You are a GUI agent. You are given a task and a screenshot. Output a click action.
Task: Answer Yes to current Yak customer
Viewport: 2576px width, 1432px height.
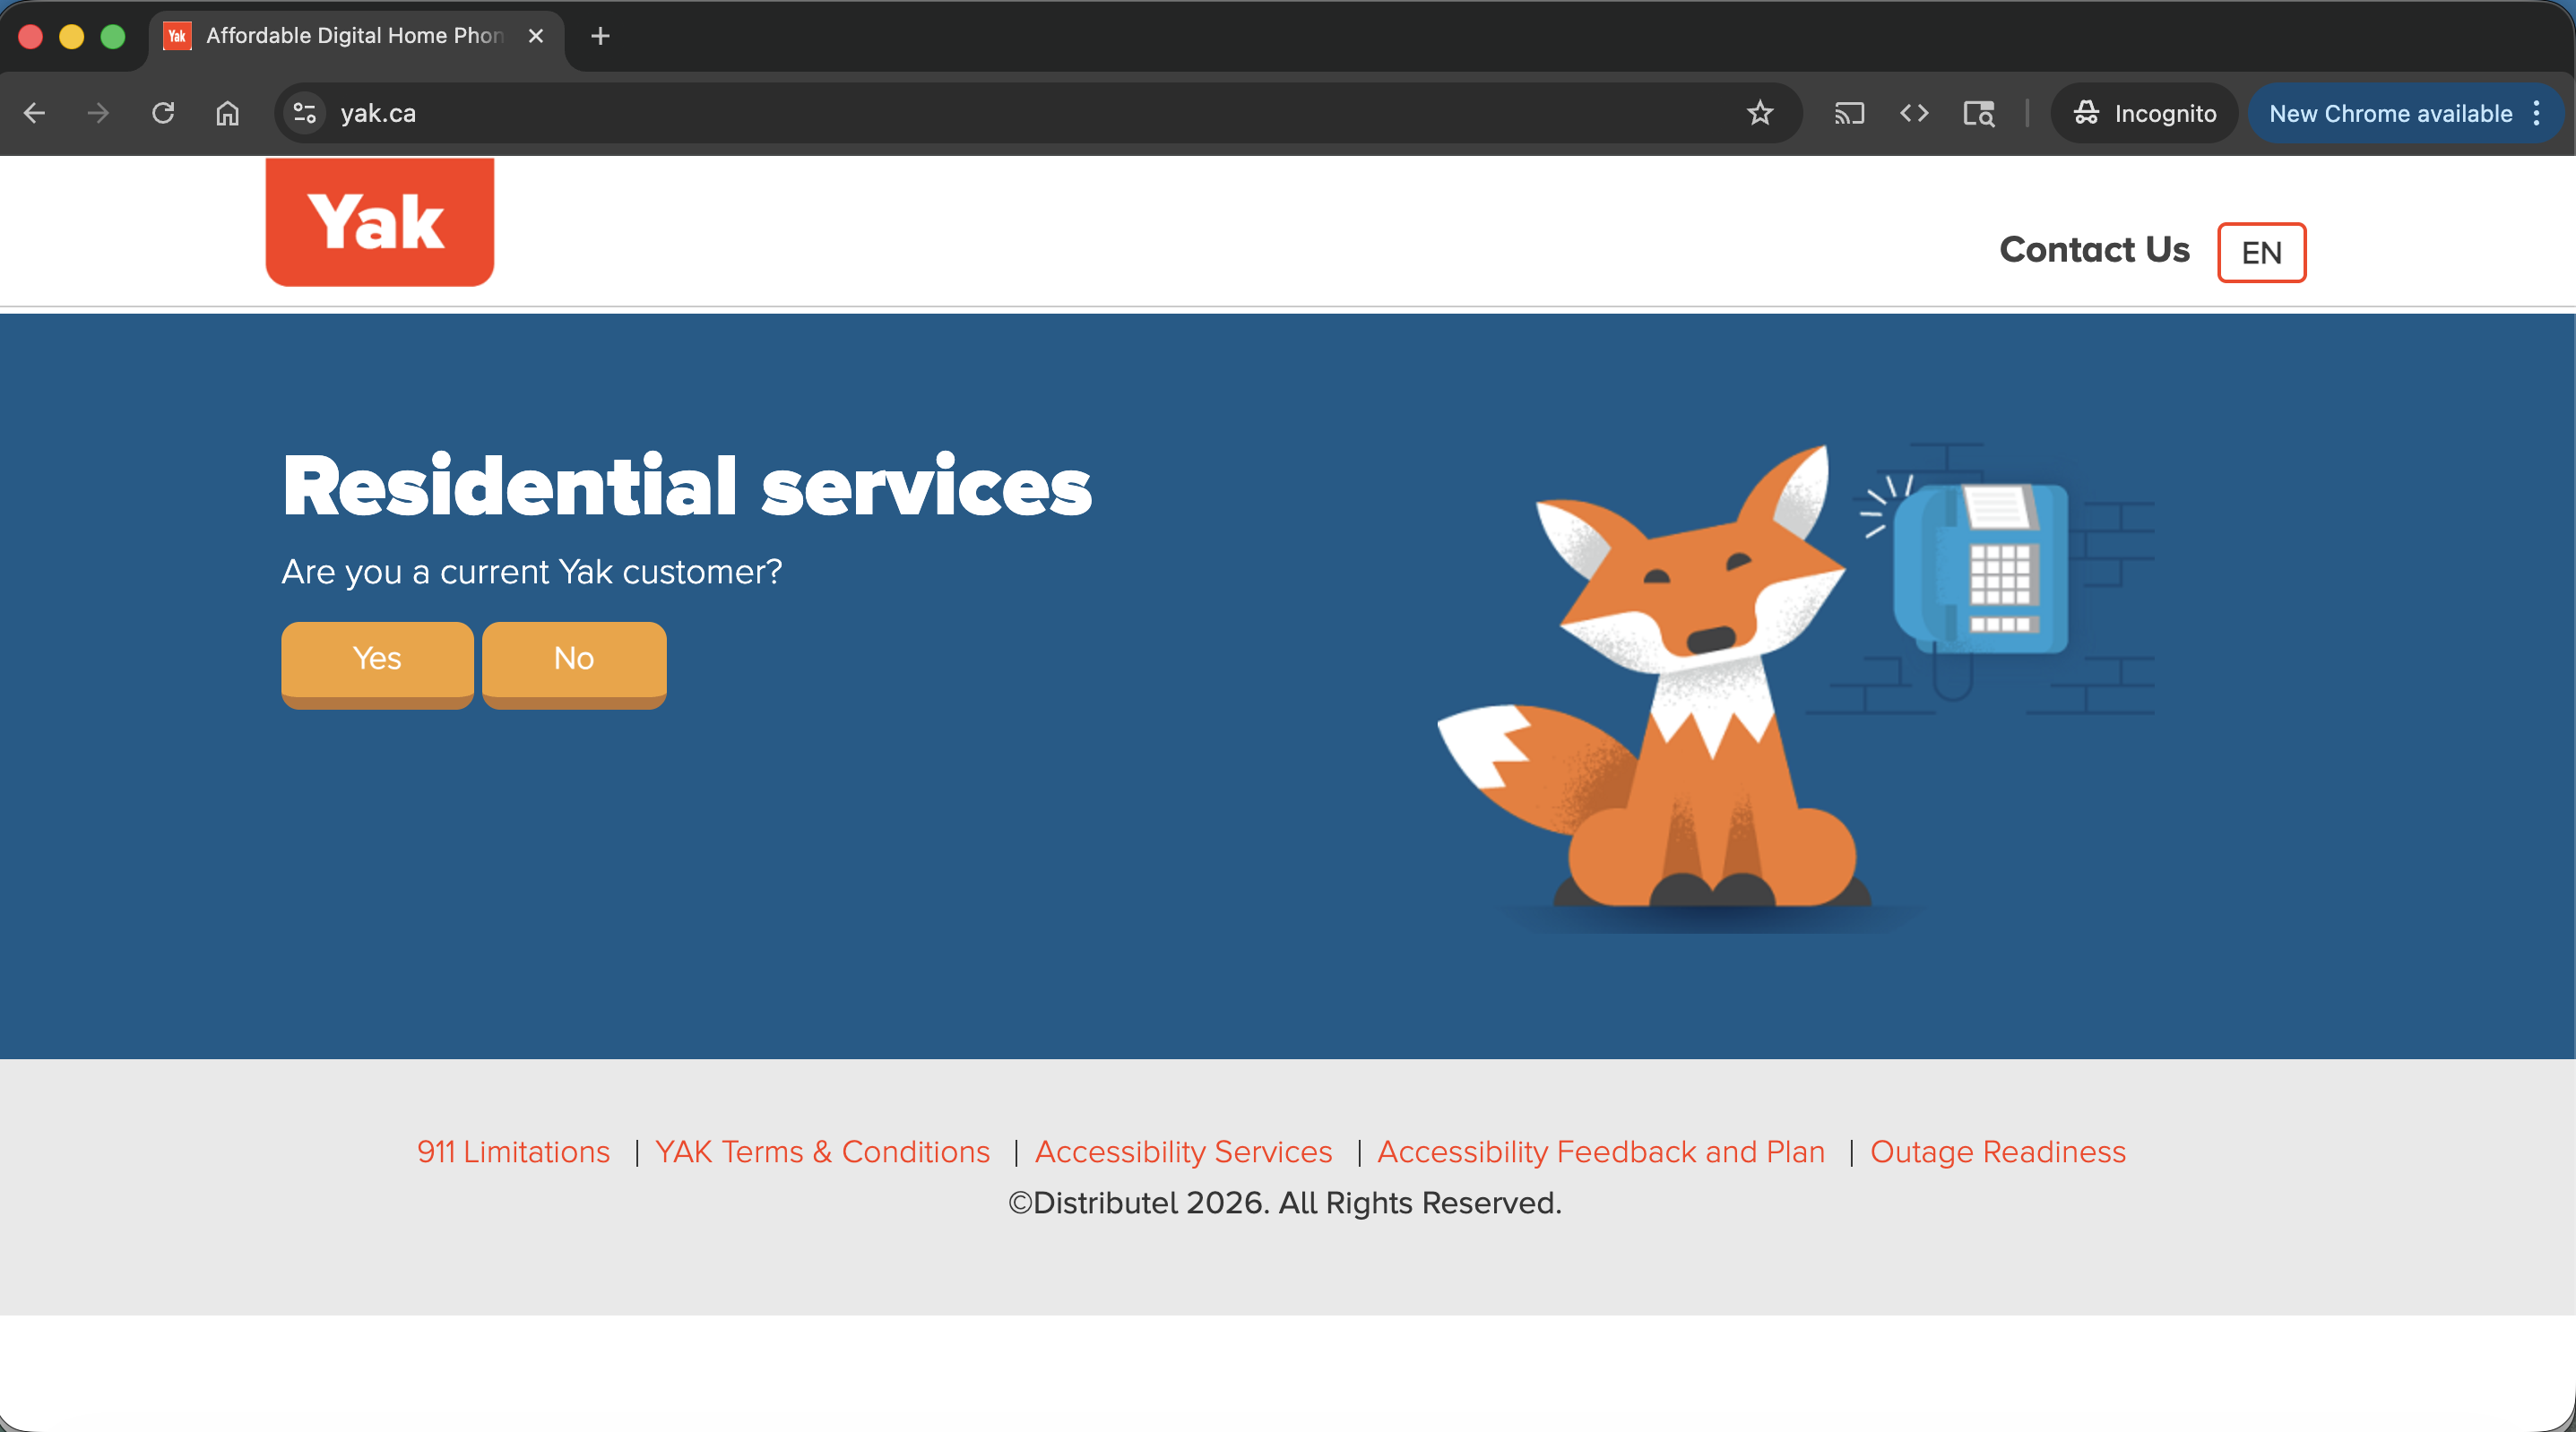[x=377, y=664]
